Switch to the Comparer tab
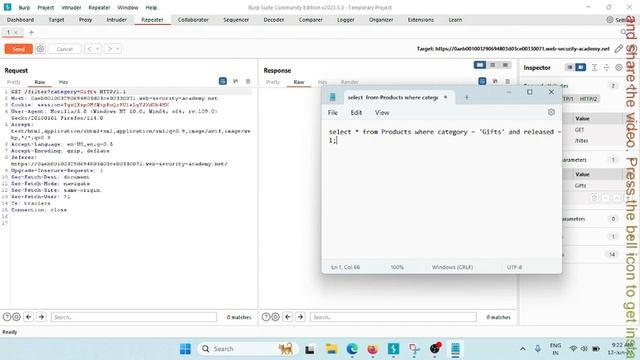Image resolution: width=640 pixels, height=360 pixels. (310, 20)
